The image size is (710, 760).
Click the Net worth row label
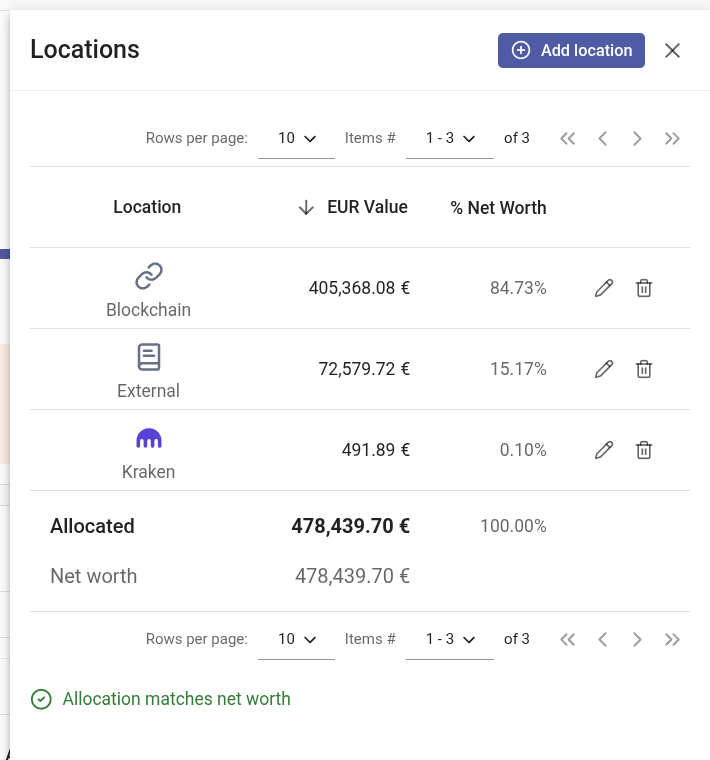[x=94, y=576]
